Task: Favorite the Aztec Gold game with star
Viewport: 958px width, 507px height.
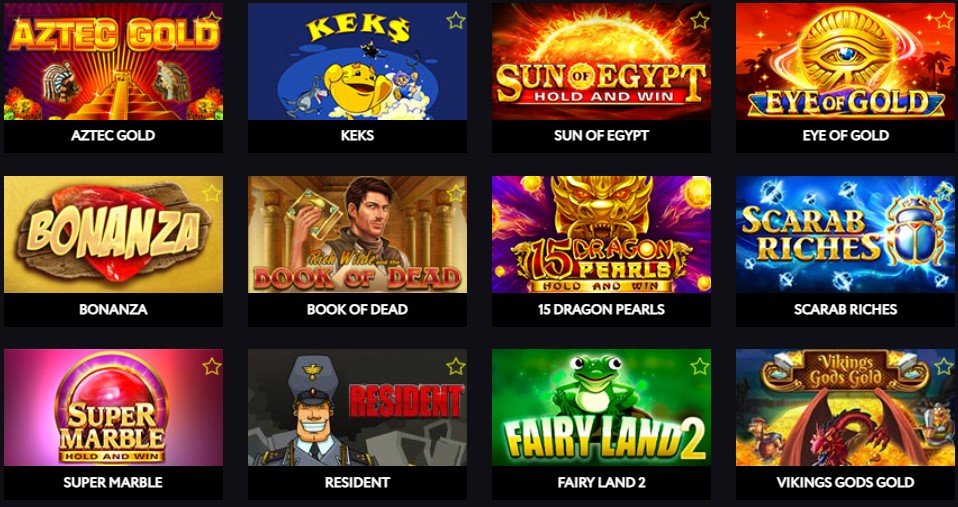Action: (211, 20)
